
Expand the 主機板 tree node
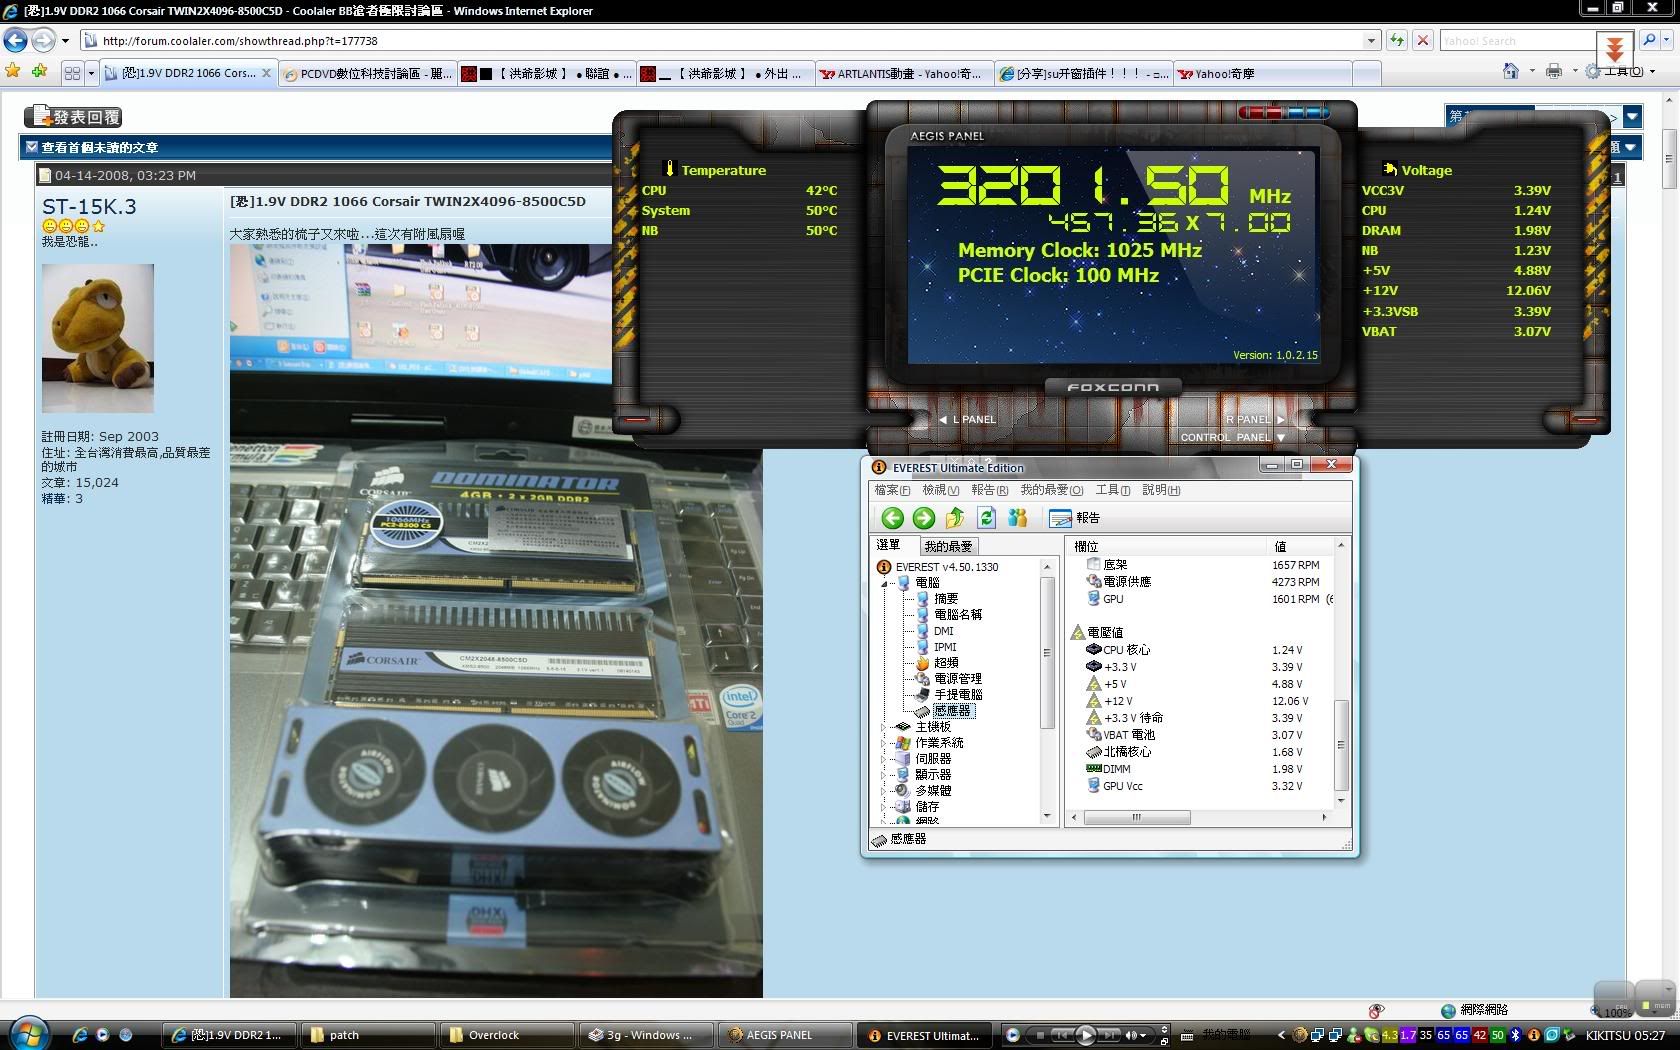(884, 727)
